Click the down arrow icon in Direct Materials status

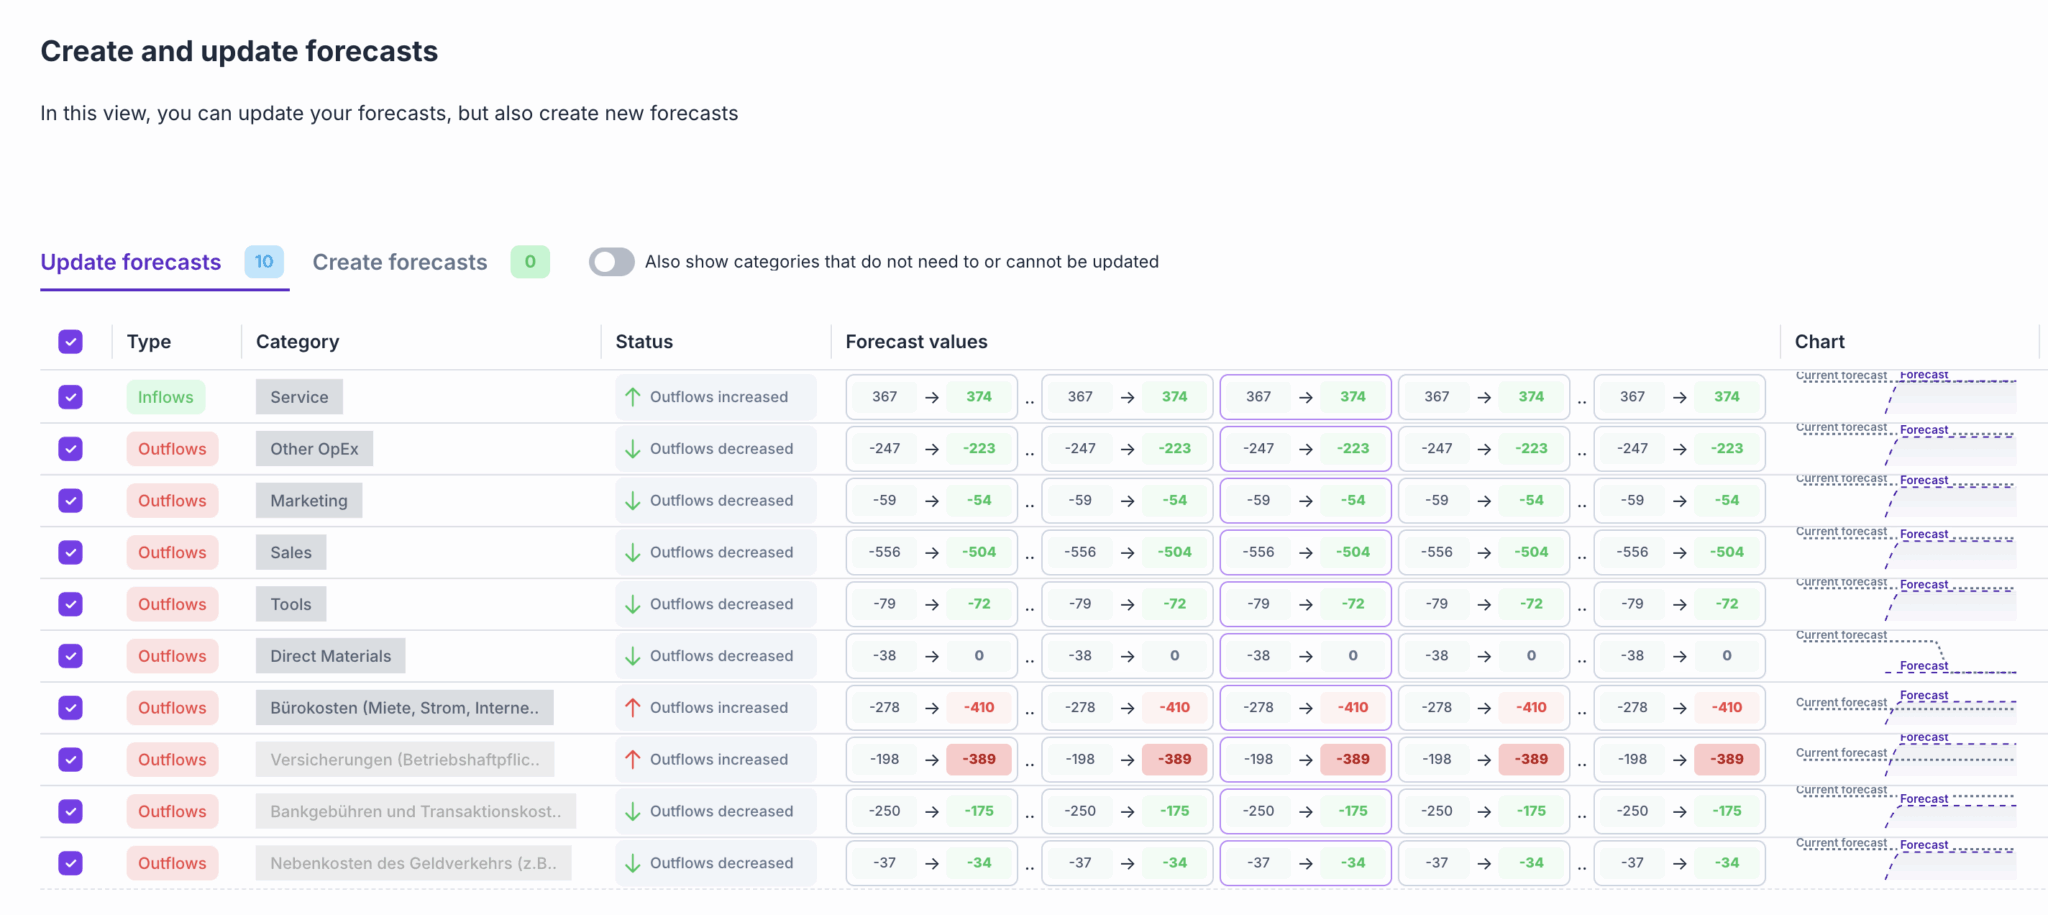click(632, 656)
